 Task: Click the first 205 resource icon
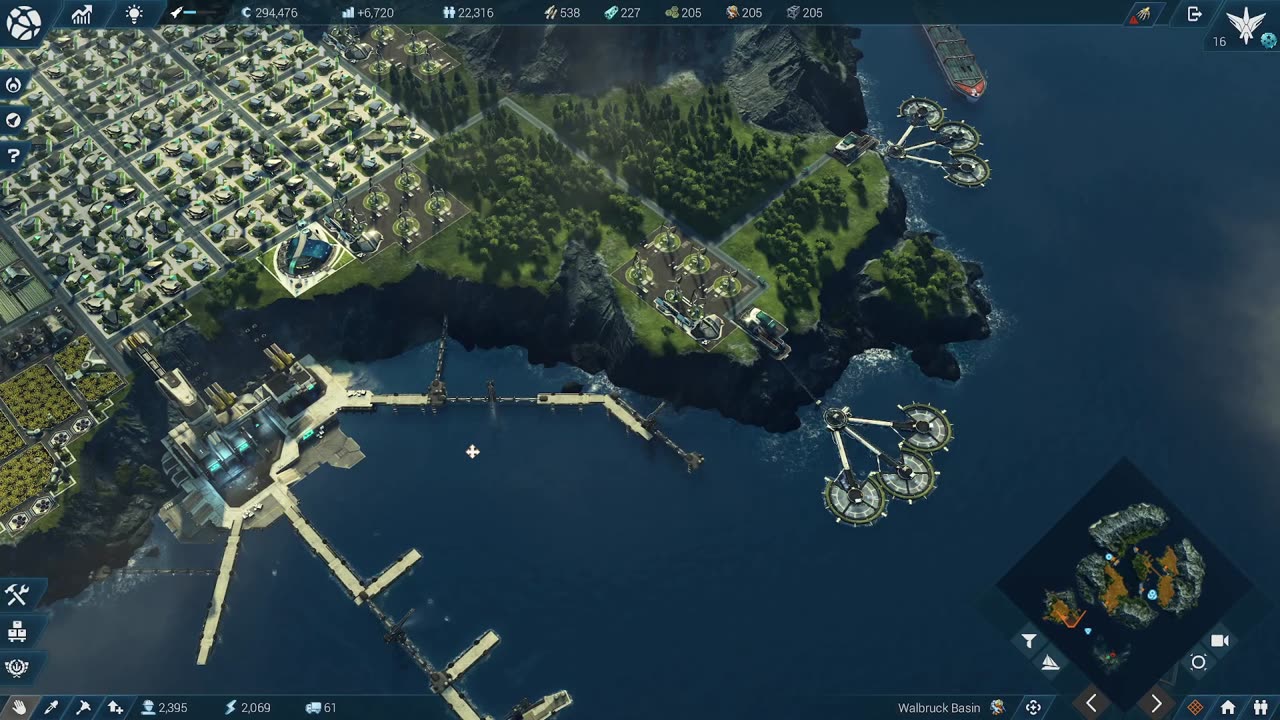[671, 13]
